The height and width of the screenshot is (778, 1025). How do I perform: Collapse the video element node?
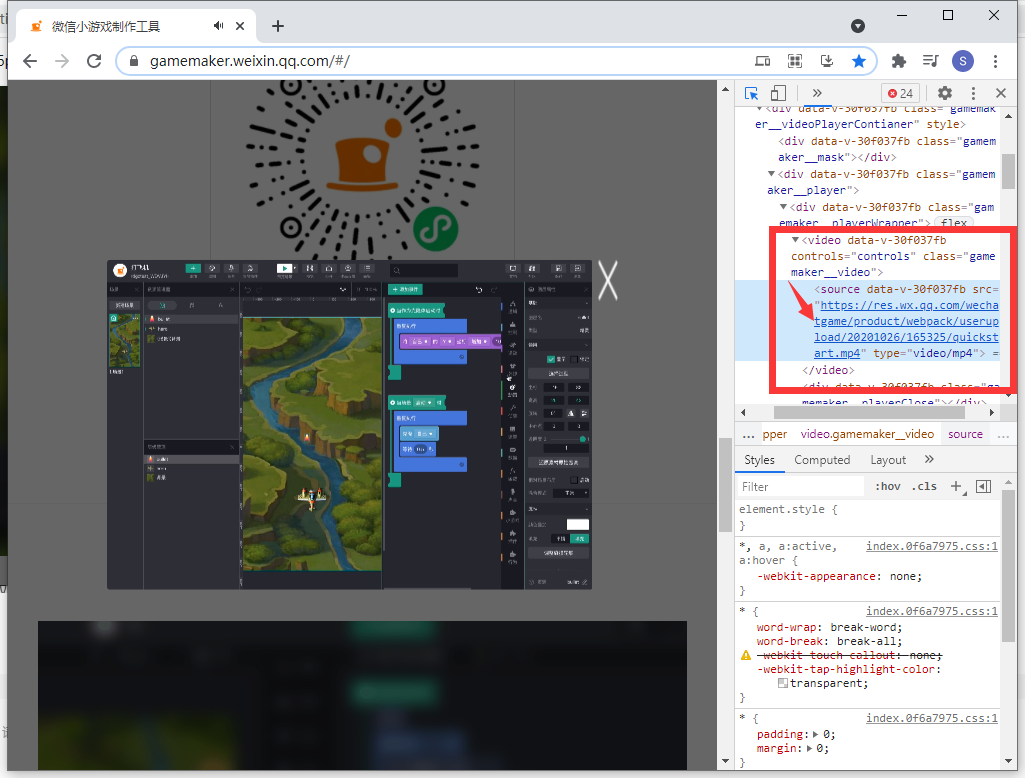point(795,240)
